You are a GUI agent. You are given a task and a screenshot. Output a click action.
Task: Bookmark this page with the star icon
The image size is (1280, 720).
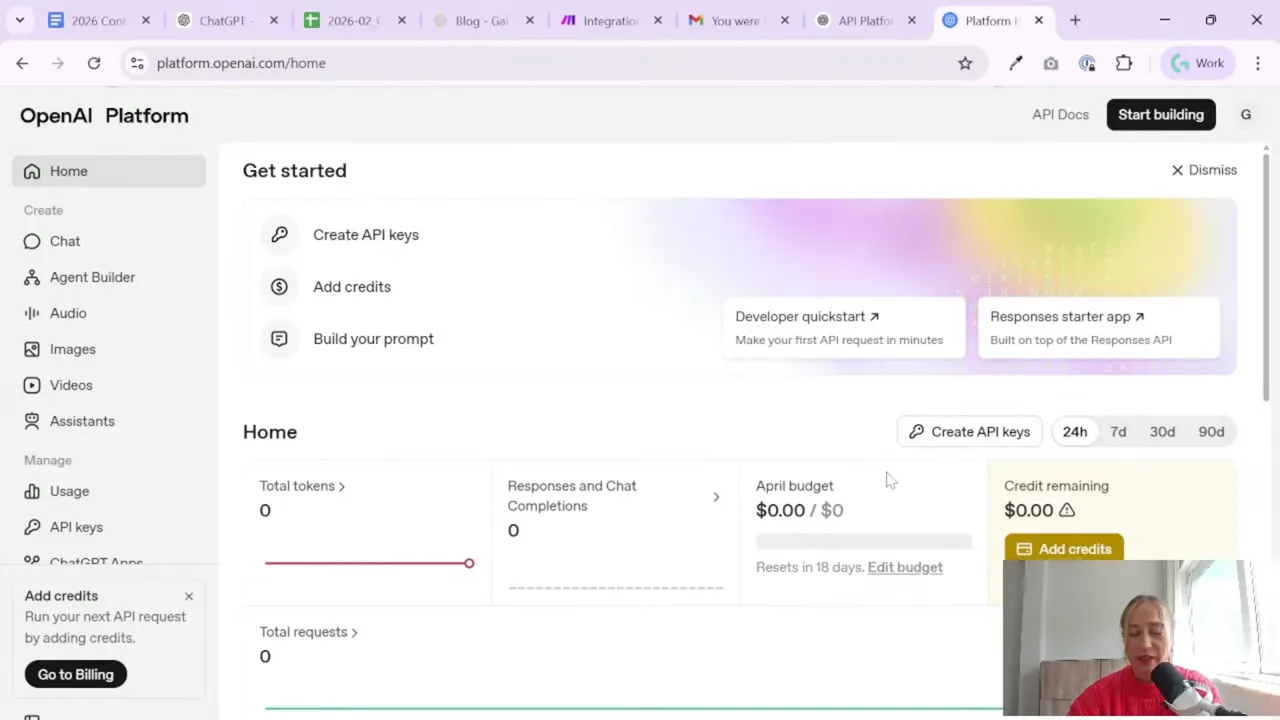965,63
